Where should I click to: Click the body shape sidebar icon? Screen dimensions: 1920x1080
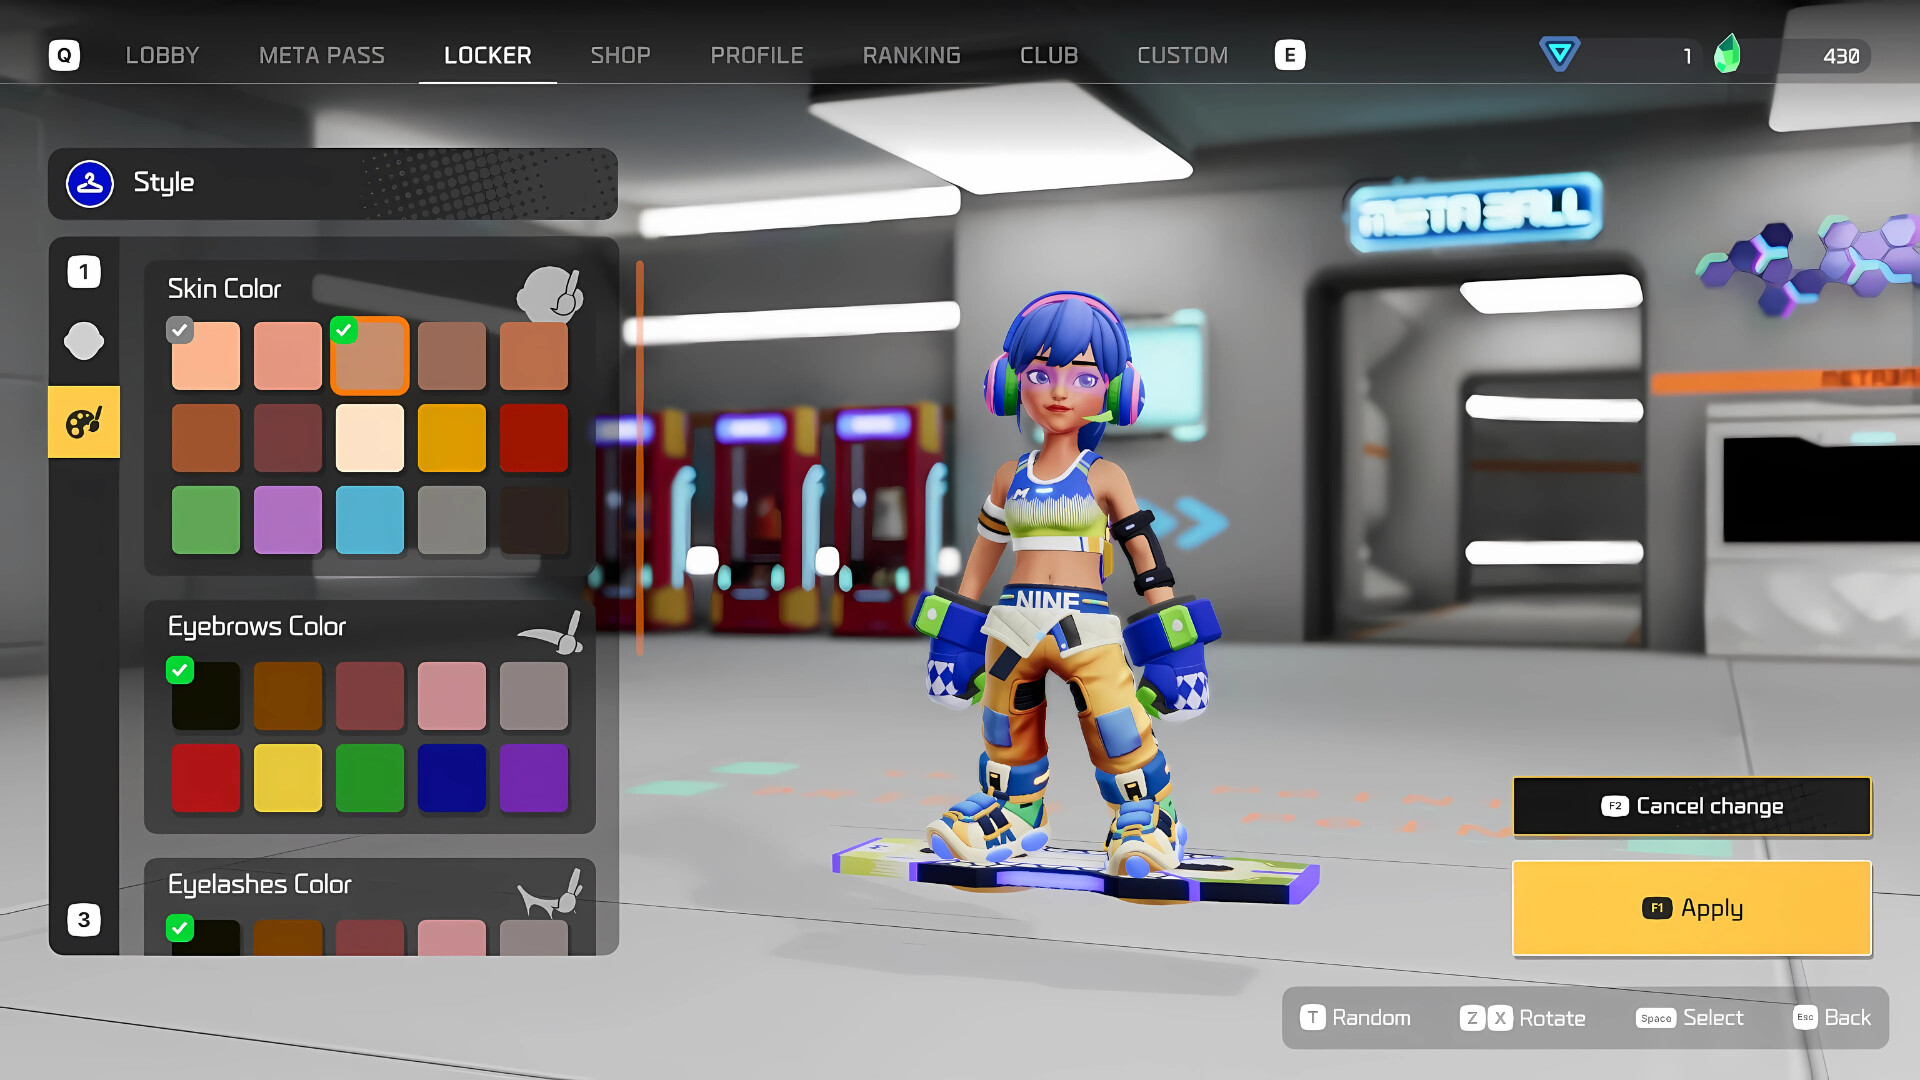tap(84, 341)
